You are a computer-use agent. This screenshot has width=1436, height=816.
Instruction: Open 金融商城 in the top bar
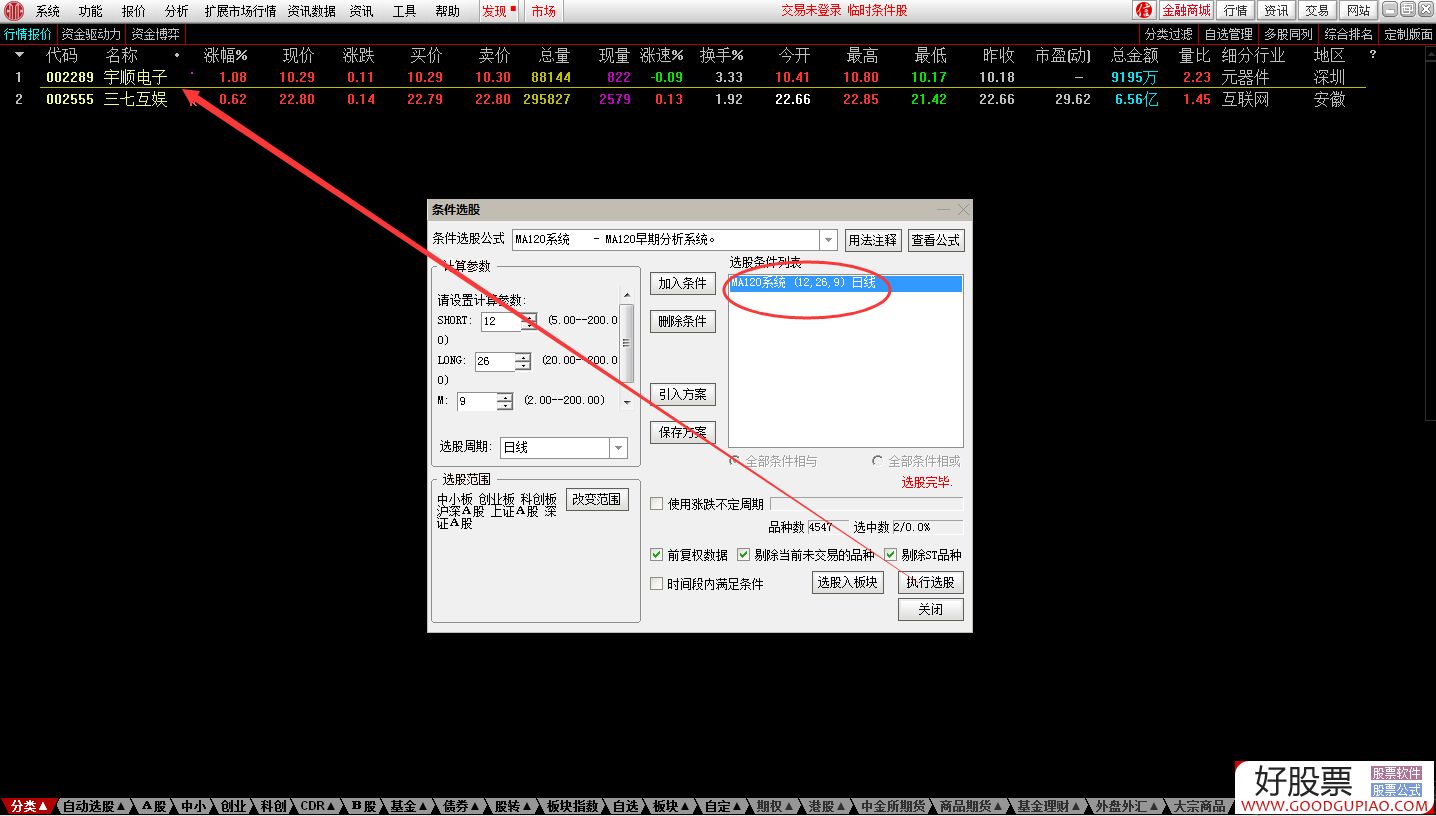coord(1185,11)
